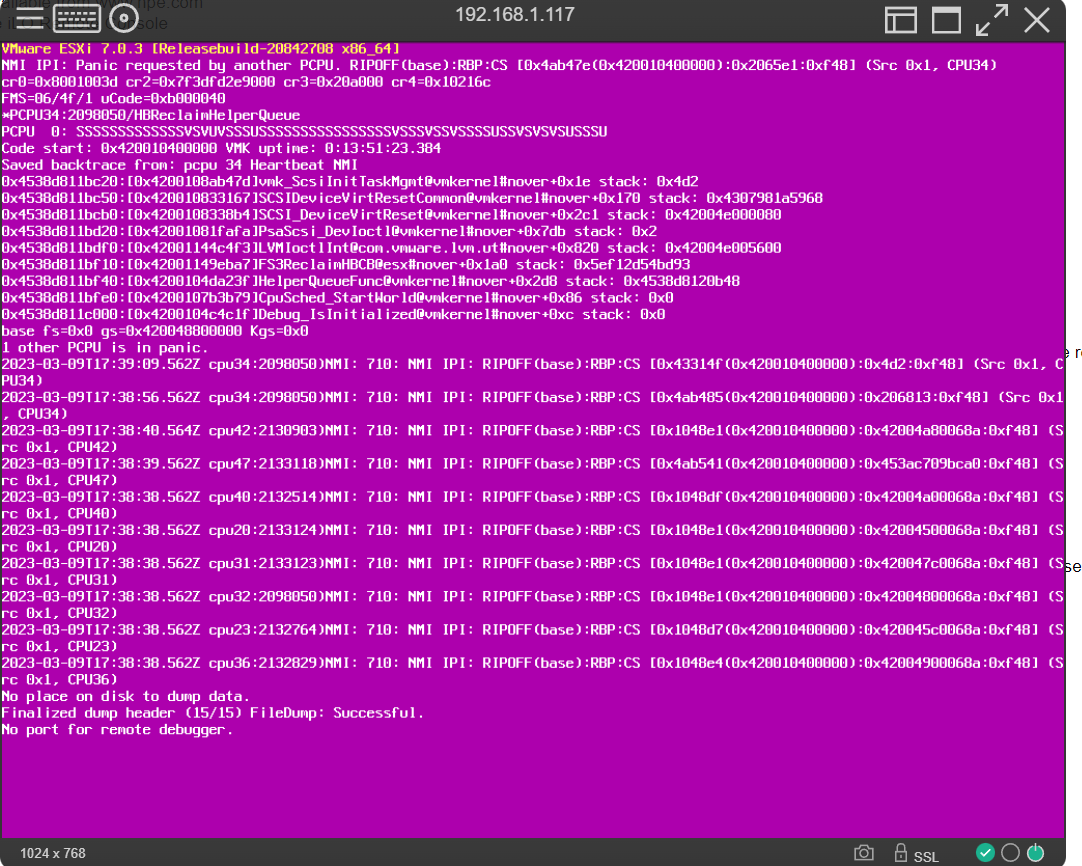
Task: Click the SSL lock icon
Action: (900, 853)
